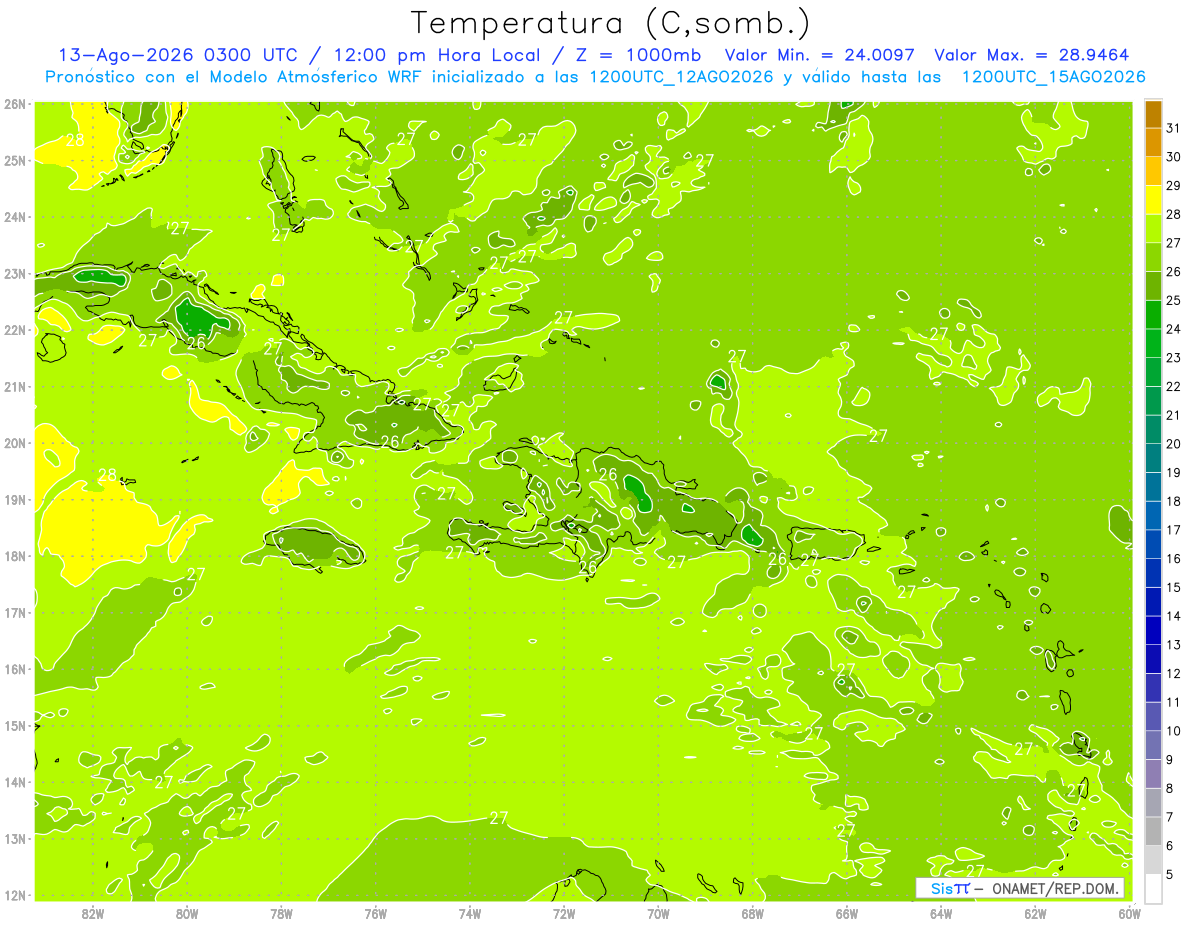Click the Sisπ ONAMET/REP.DOM. logo box
Screen dimensions: 1200x927
[x=1020, y=888]
